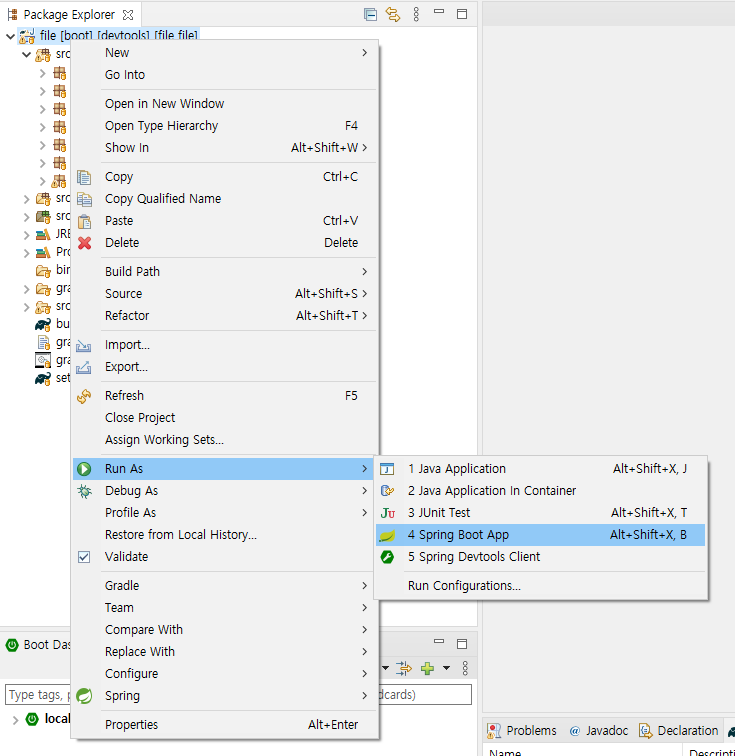Viewport: 735px width, 756px height.
Task: Open the Refactor submenu
Action: (x=225, y=315)
